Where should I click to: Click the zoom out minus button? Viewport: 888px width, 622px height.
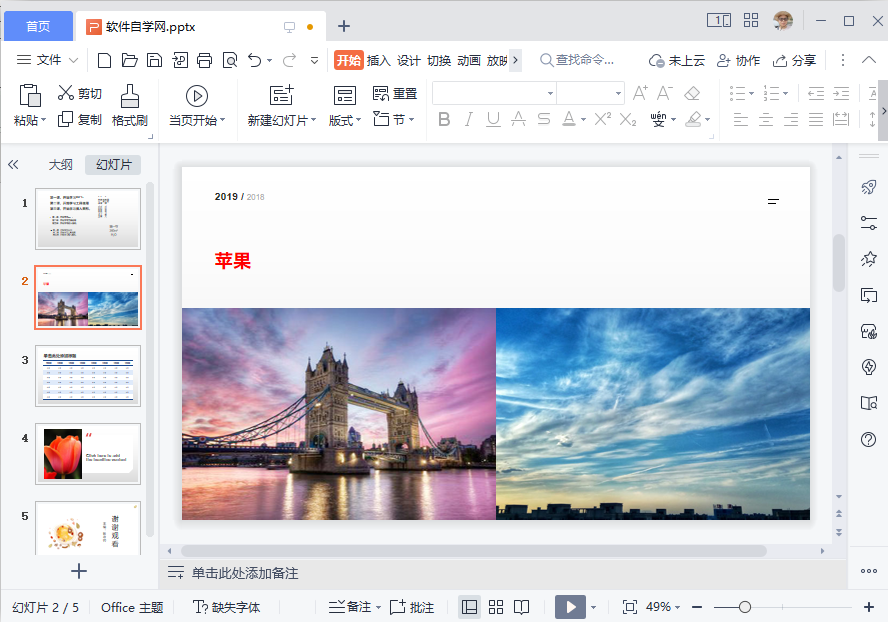point(697,607)
